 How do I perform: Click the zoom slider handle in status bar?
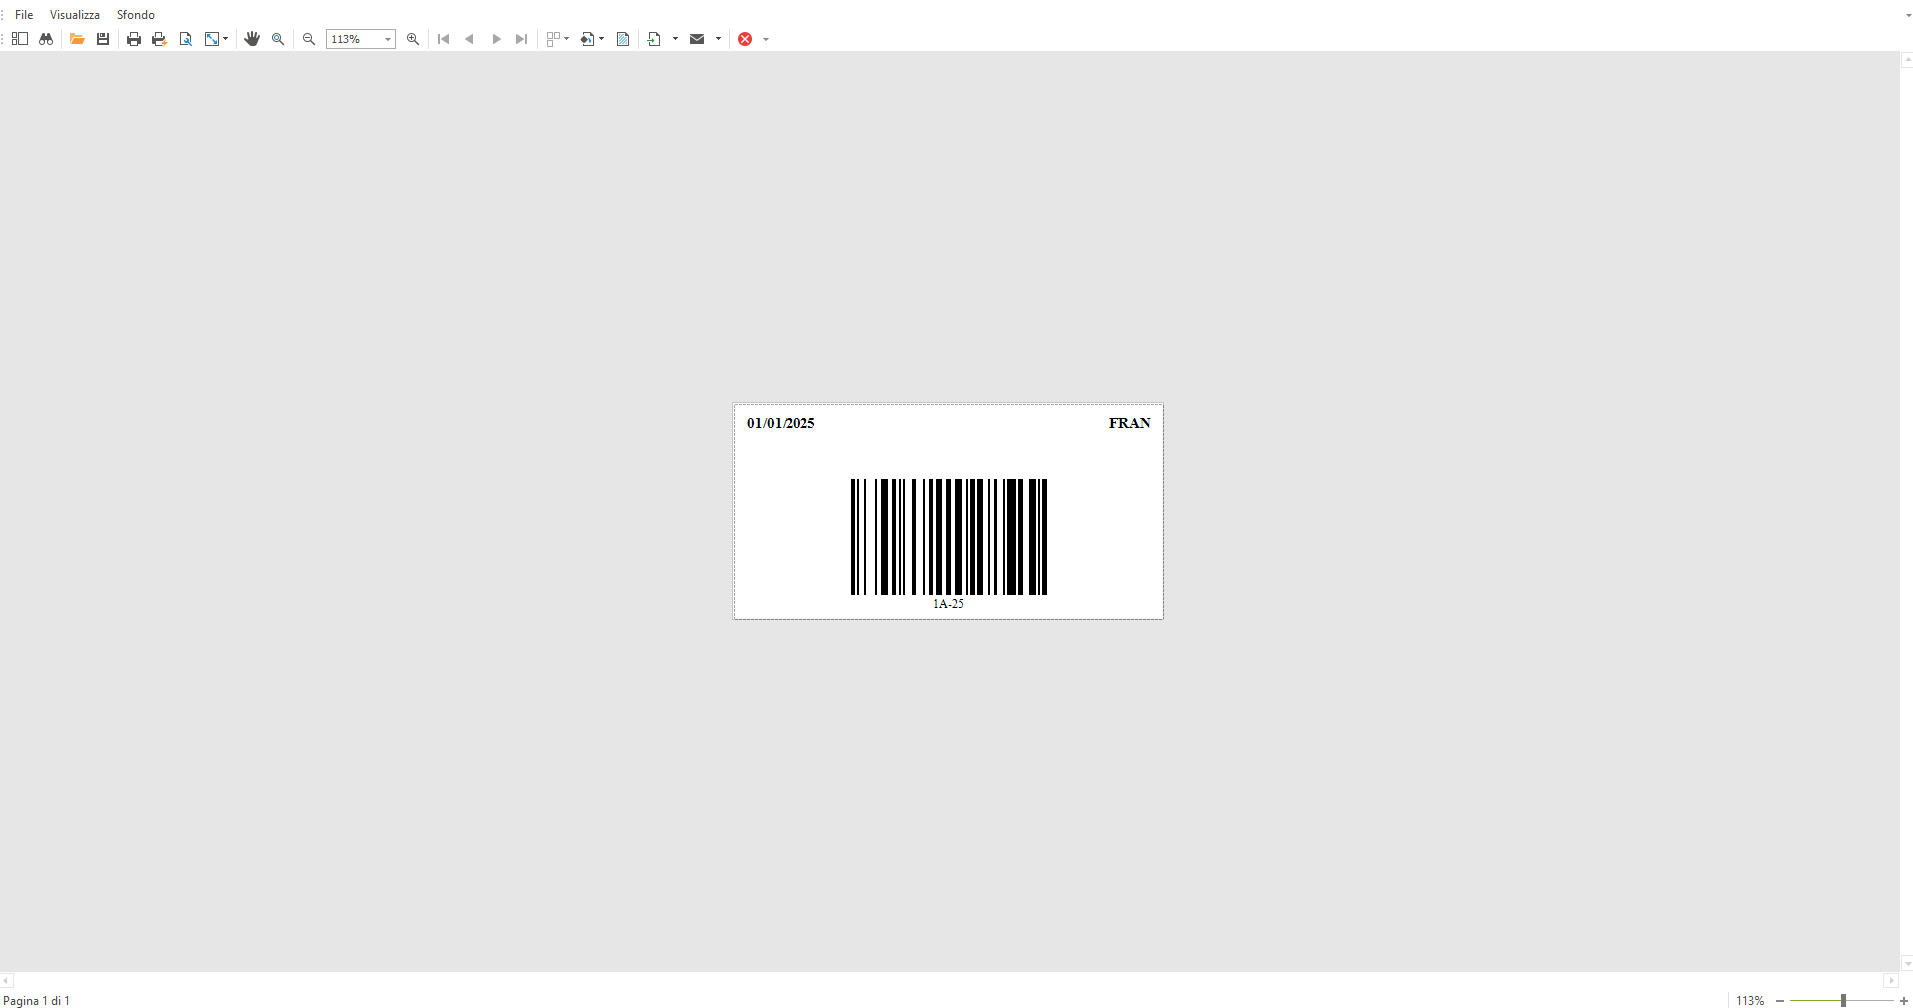pyautogui.click(x=1843, y=1000)
